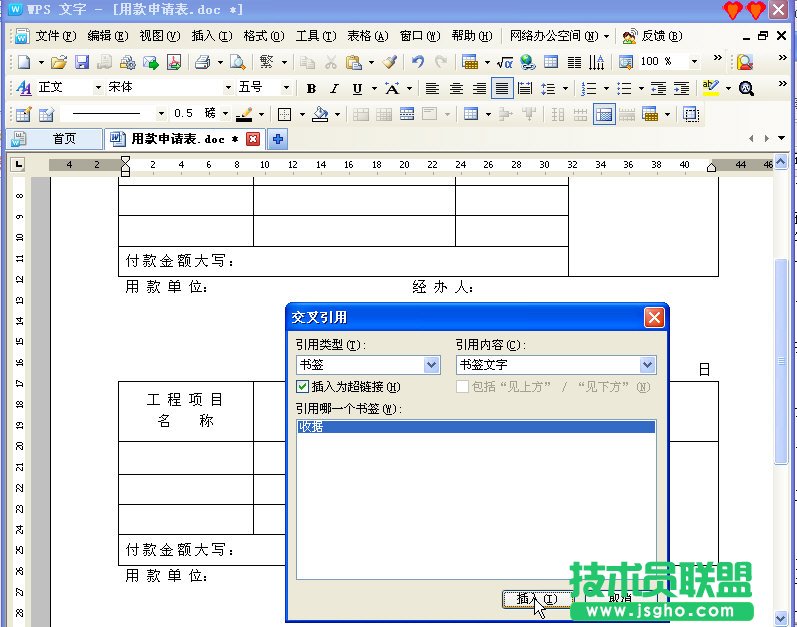This screenshot has width=797, height=627.
Task: Toggle Bold formatting button
Action: [x=311, y=88]
